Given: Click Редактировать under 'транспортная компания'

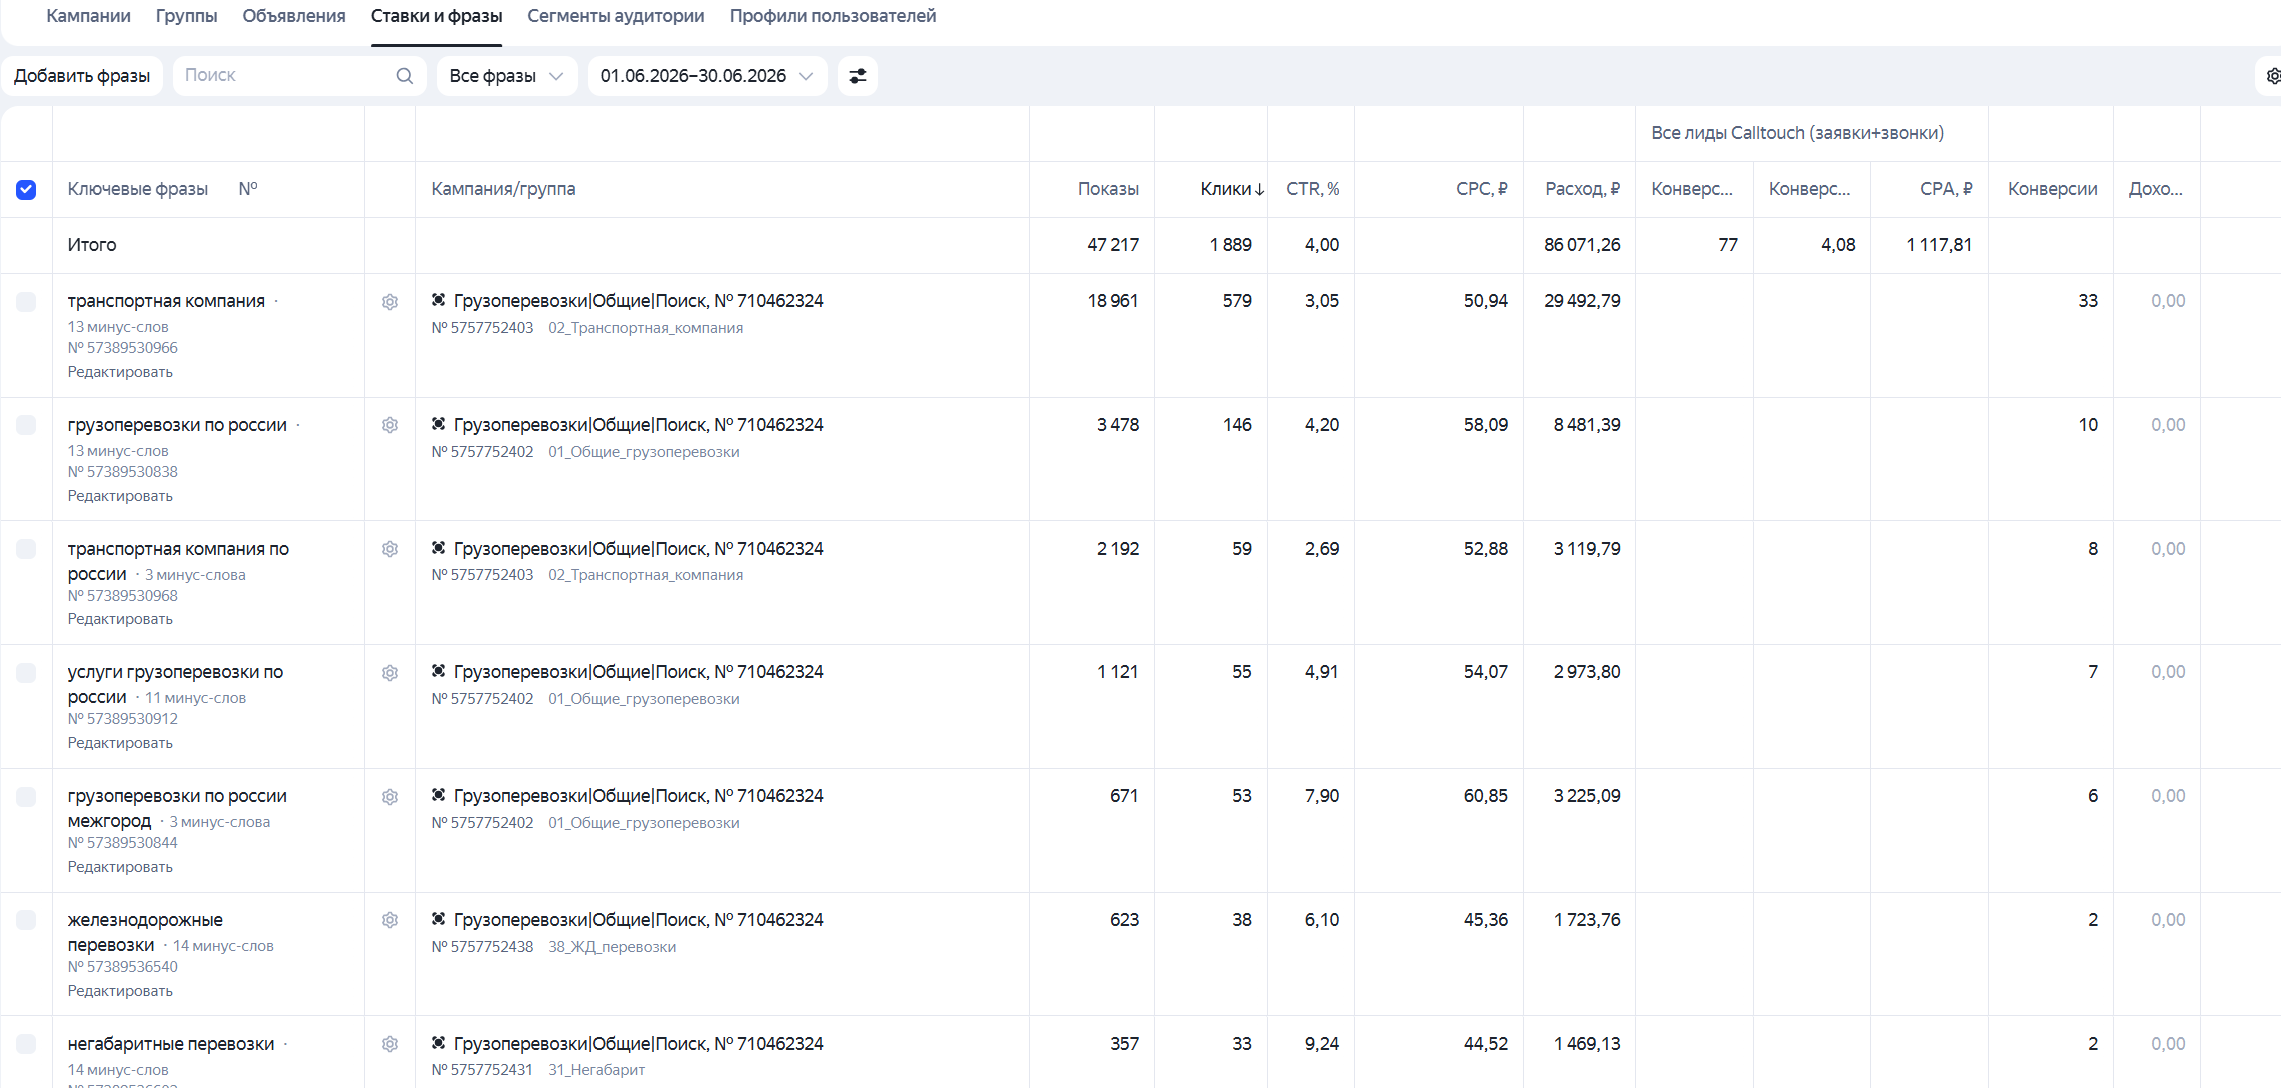Looking at the screenshot, I should tap(120, 372).
